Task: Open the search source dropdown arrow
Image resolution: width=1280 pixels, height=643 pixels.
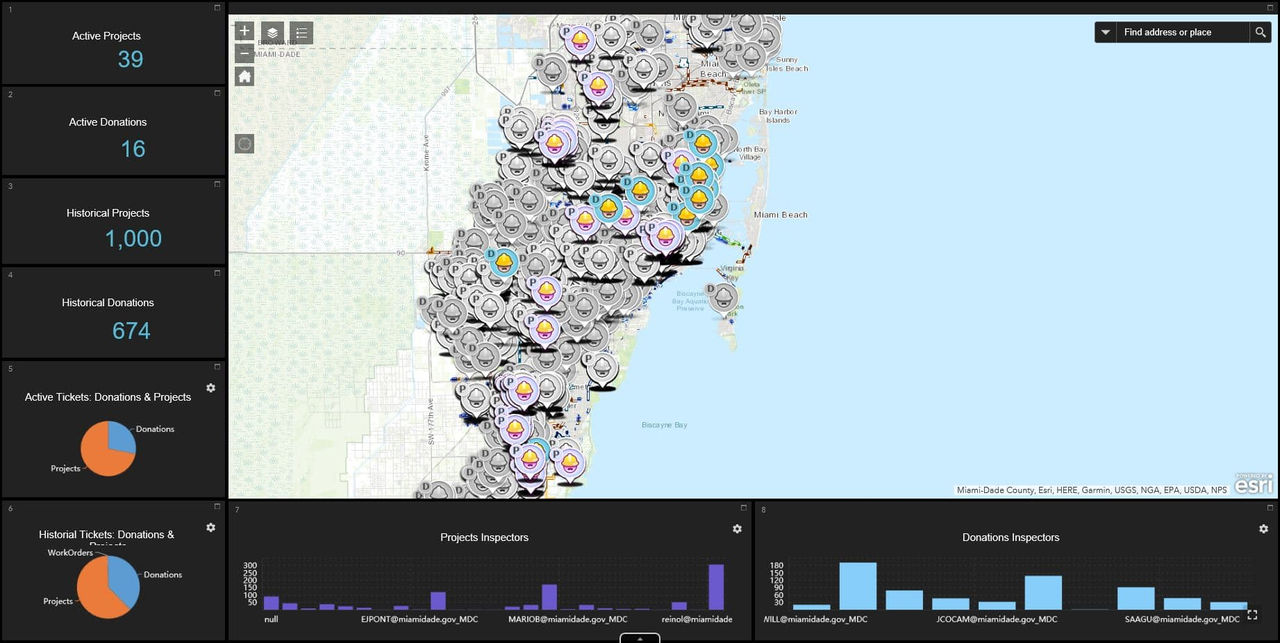Action: click(1105, 31)
